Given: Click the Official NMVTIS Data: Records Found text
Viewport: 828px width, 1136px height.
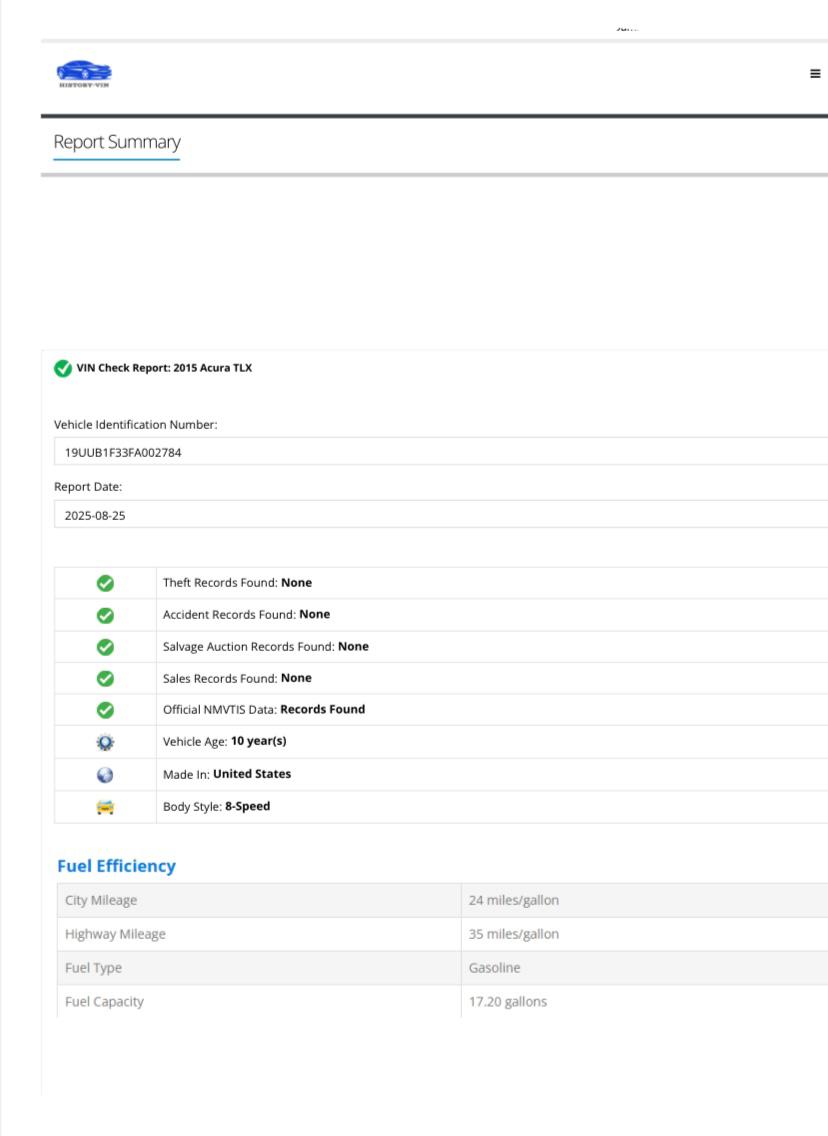Looking at the screenshot, I should [x=264, y=710].
